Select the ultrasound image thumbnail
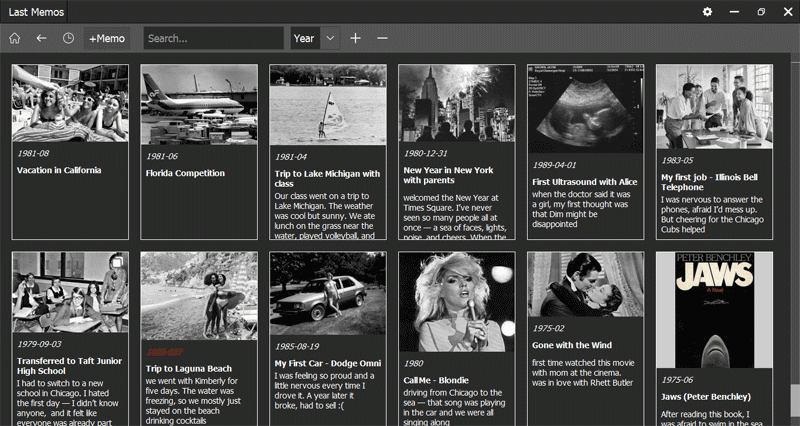Screen dimensions: 800x426 click(x=585, y=108)
